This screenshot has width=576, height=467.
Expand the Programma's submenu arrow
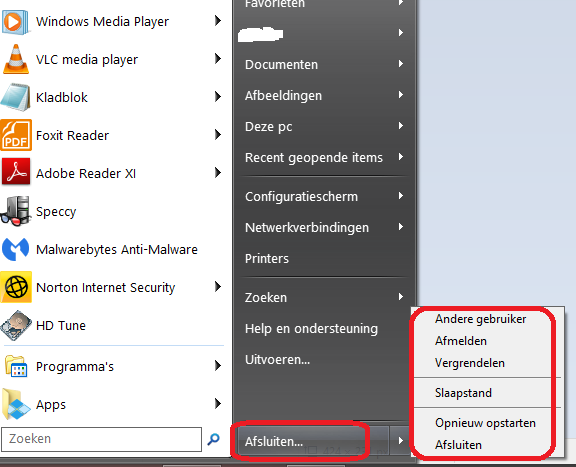coord(218,366)
